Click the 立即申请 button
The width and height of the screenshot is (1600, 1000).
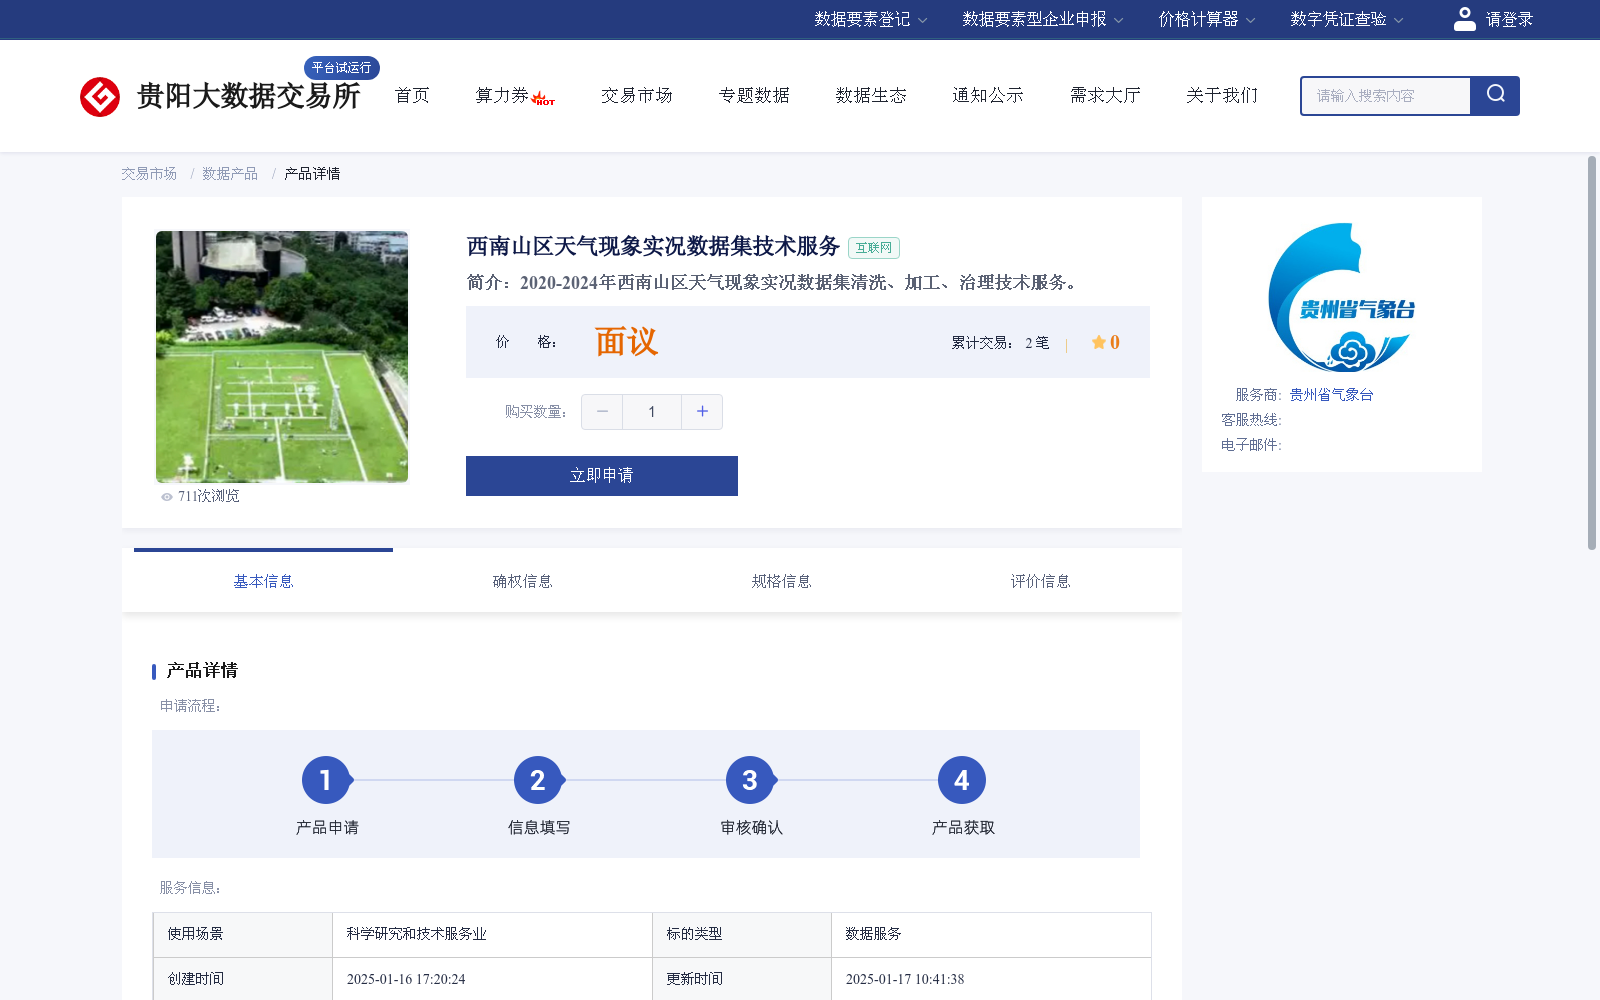(602, 476)
